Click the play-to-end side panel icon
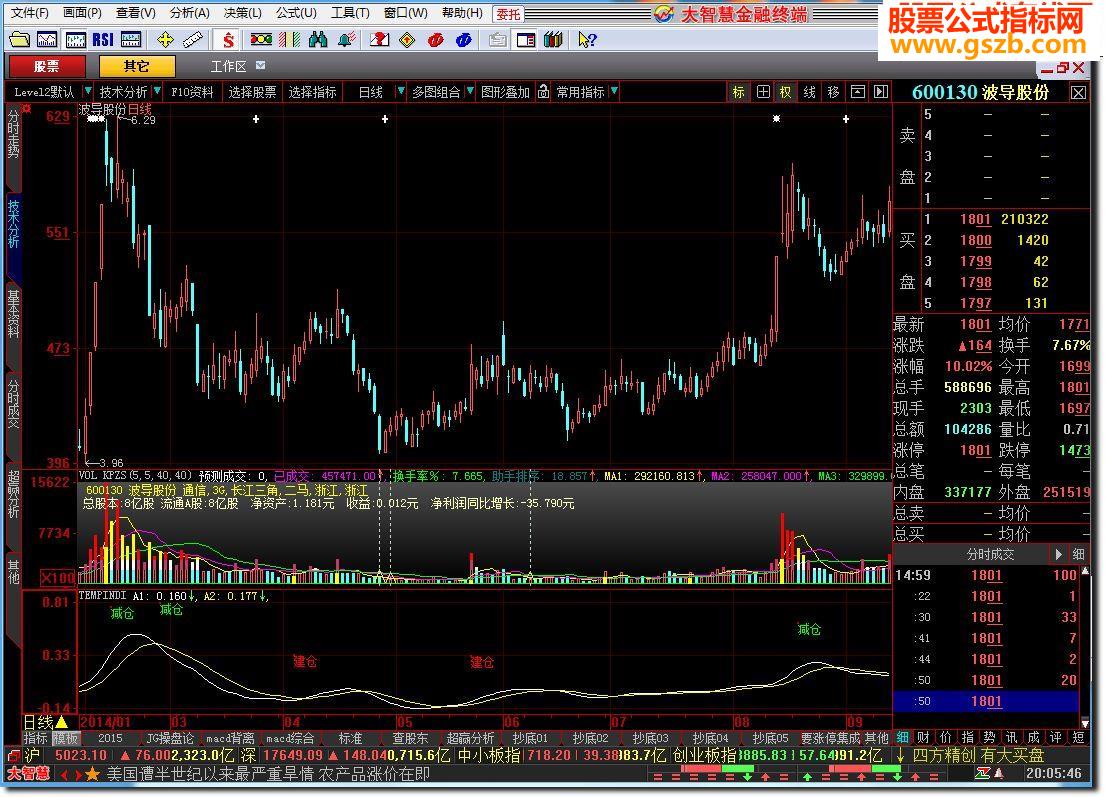Image resolution: width=1105 pixels, height=797 pixels. 881,92
